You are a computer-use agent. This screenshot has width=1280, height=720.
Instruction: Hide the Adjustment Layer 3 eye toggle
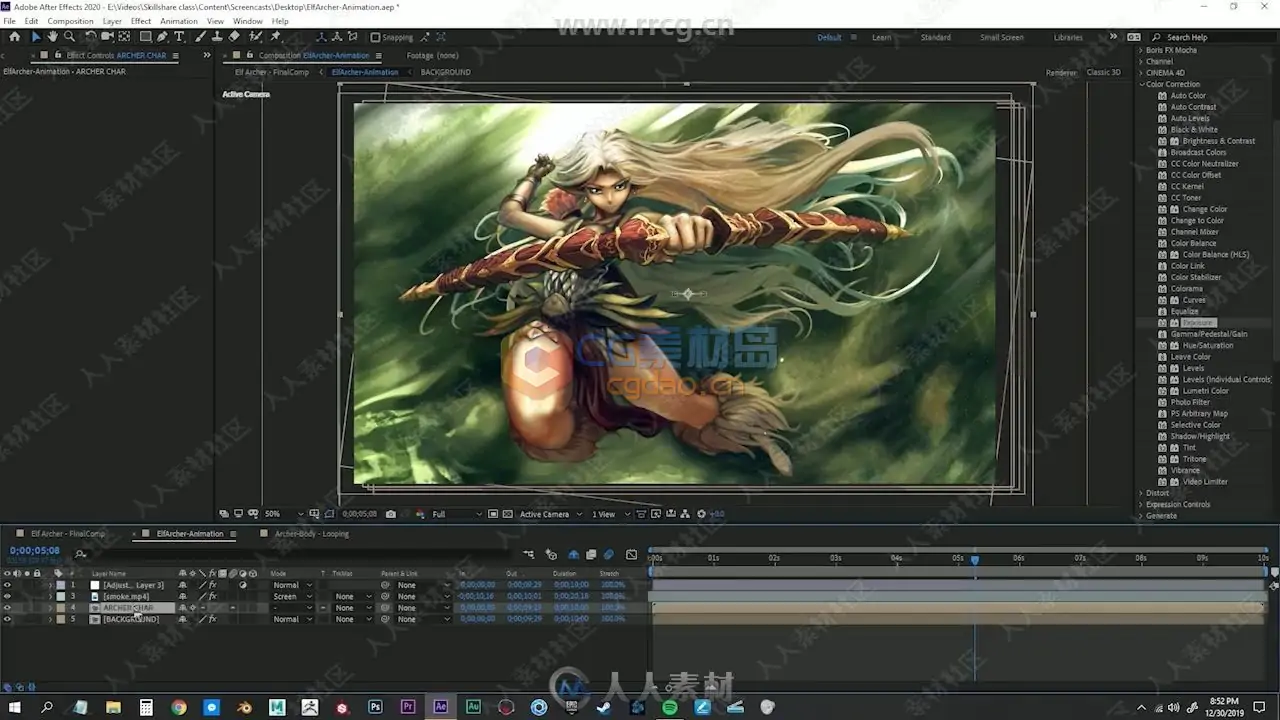7,585
